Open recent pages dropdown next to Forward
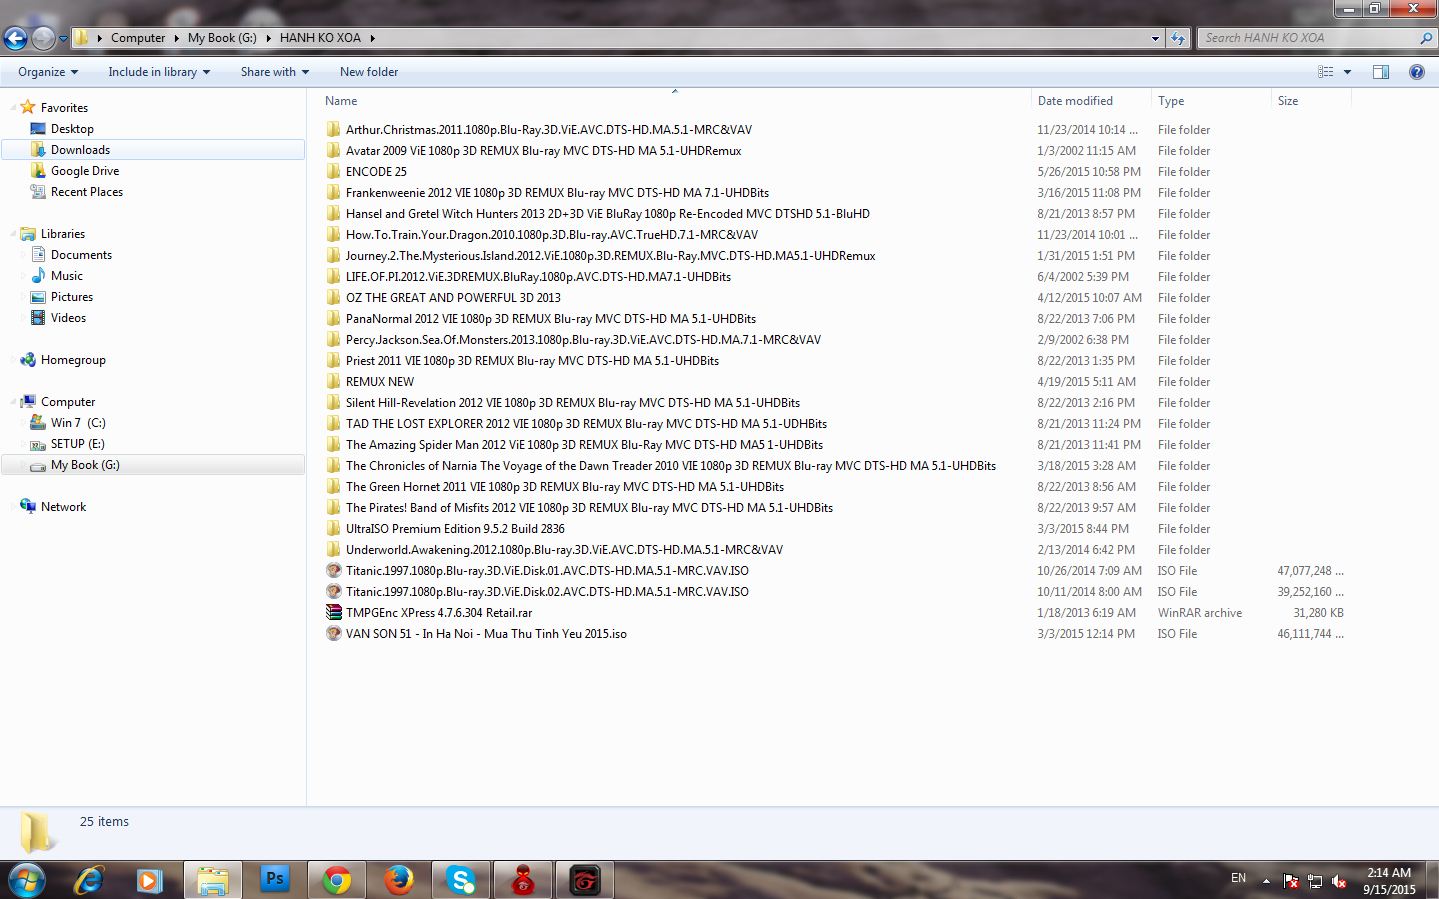1439x899 pixels. 63,39
